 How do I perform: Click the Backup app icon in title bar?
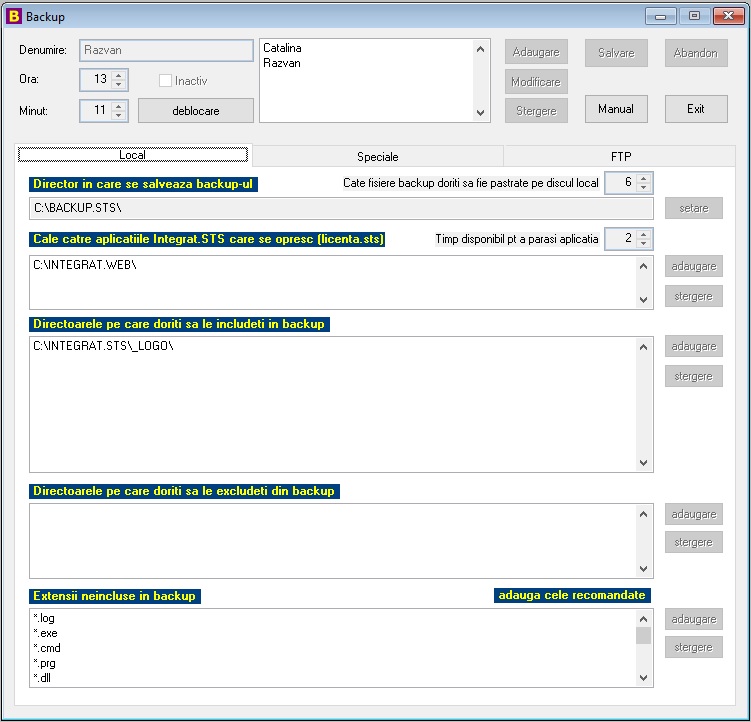(x=14, y=16)
